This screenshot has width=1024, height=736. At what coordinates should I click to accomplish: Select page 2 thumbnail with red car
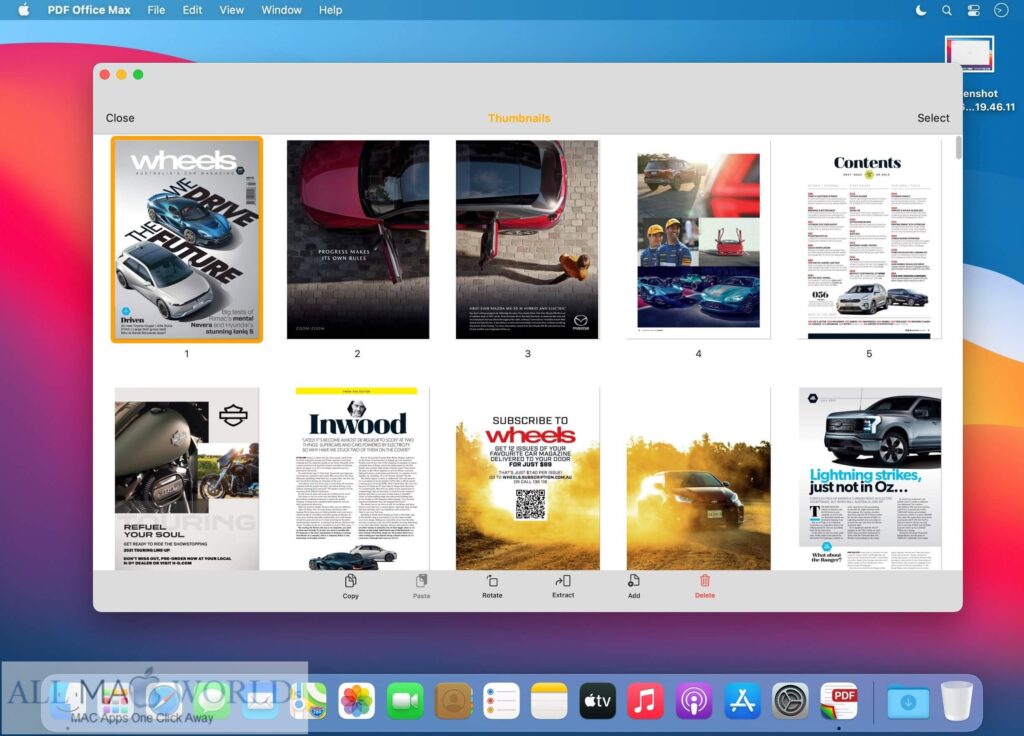358,240
